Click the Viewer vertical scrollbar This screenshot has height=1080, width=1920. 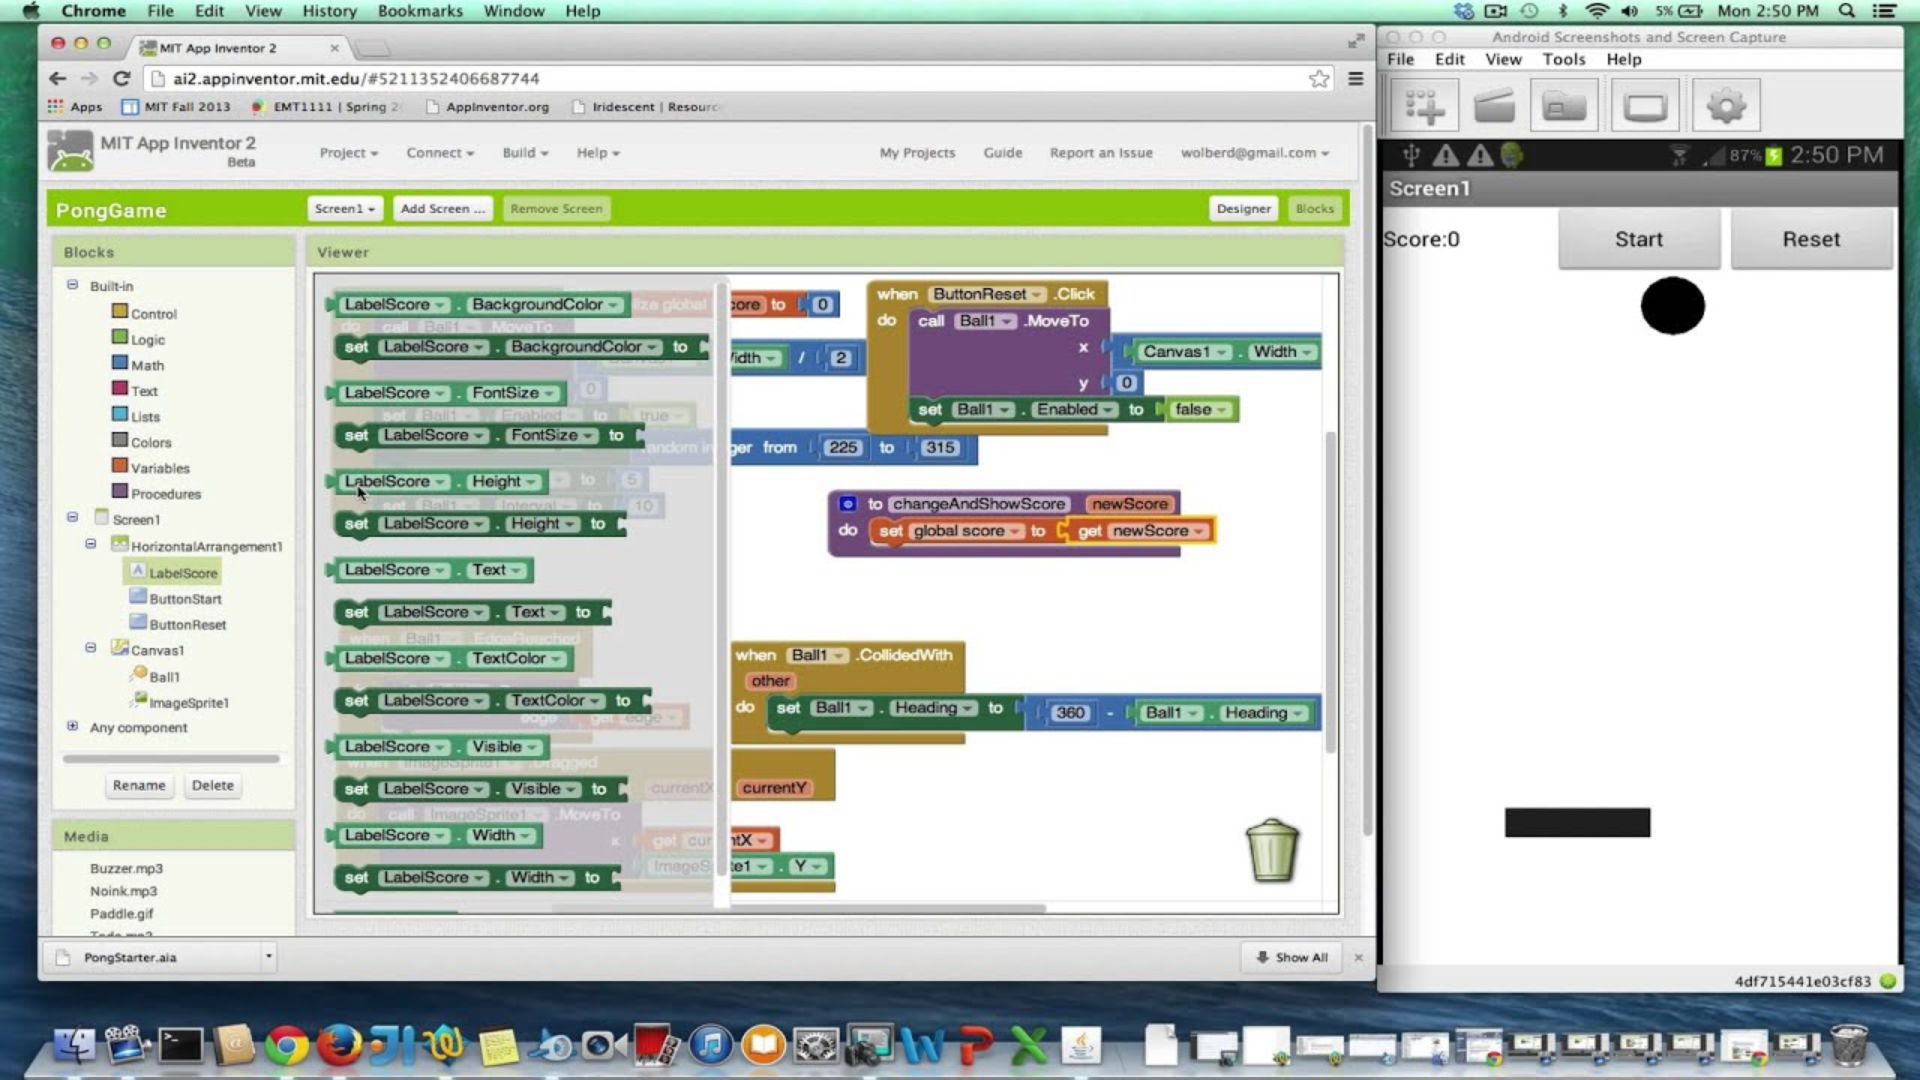[x=1330, y=592]
